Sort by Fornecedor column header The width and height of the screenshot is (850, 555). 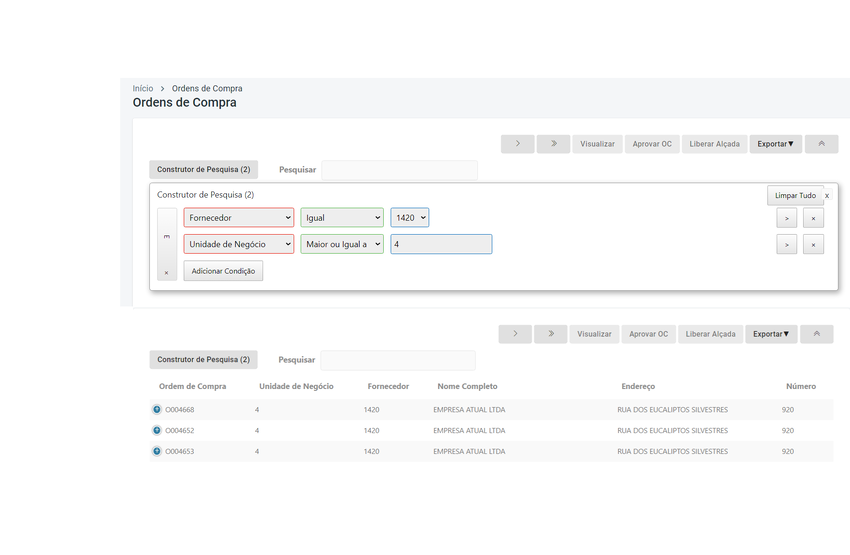(388, 386)
